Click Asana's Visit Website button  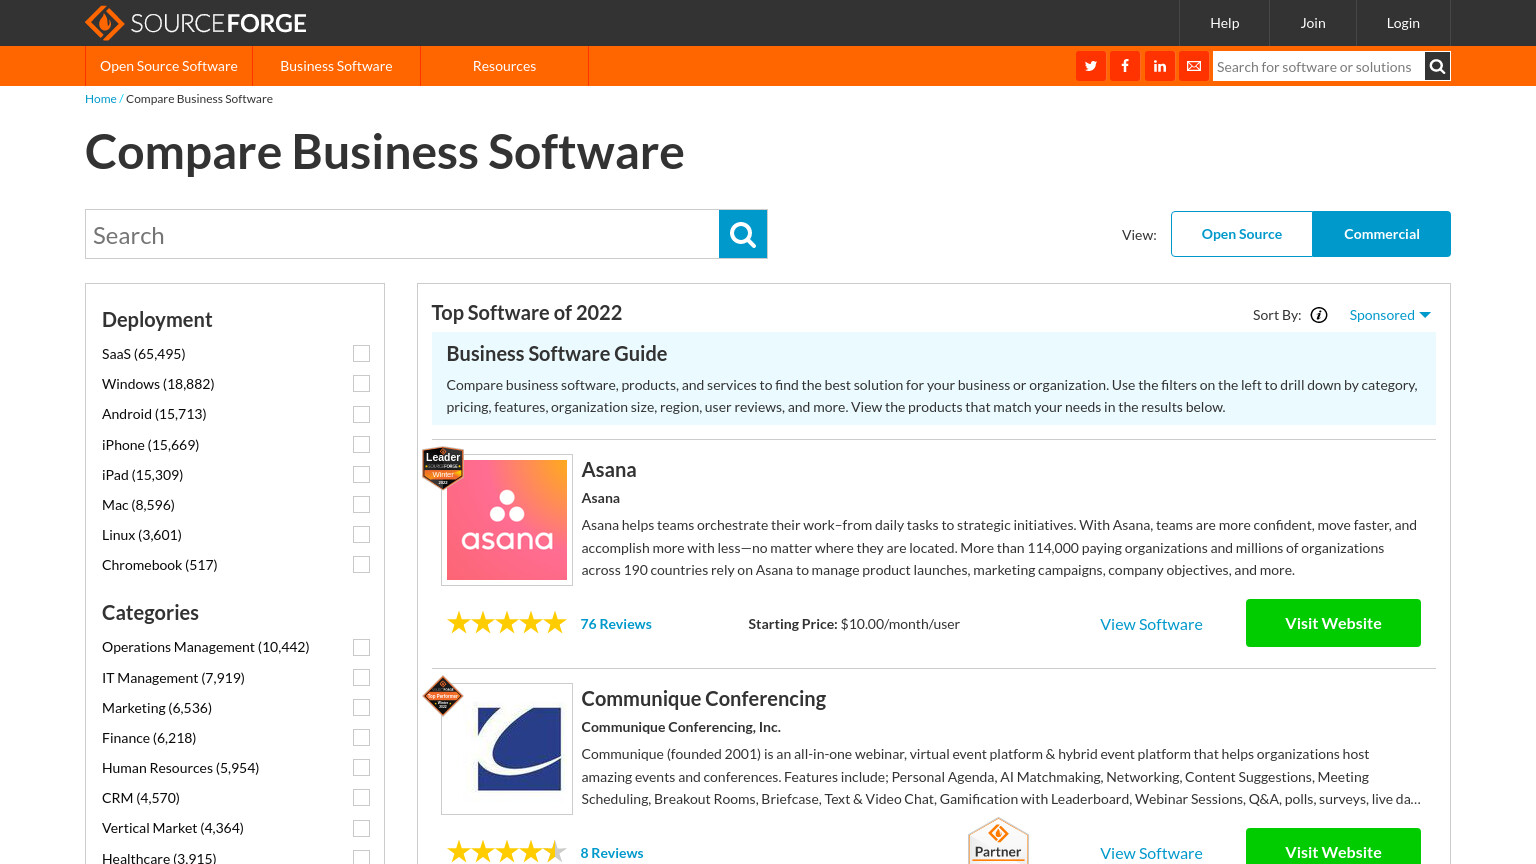tap(1333, 623)
